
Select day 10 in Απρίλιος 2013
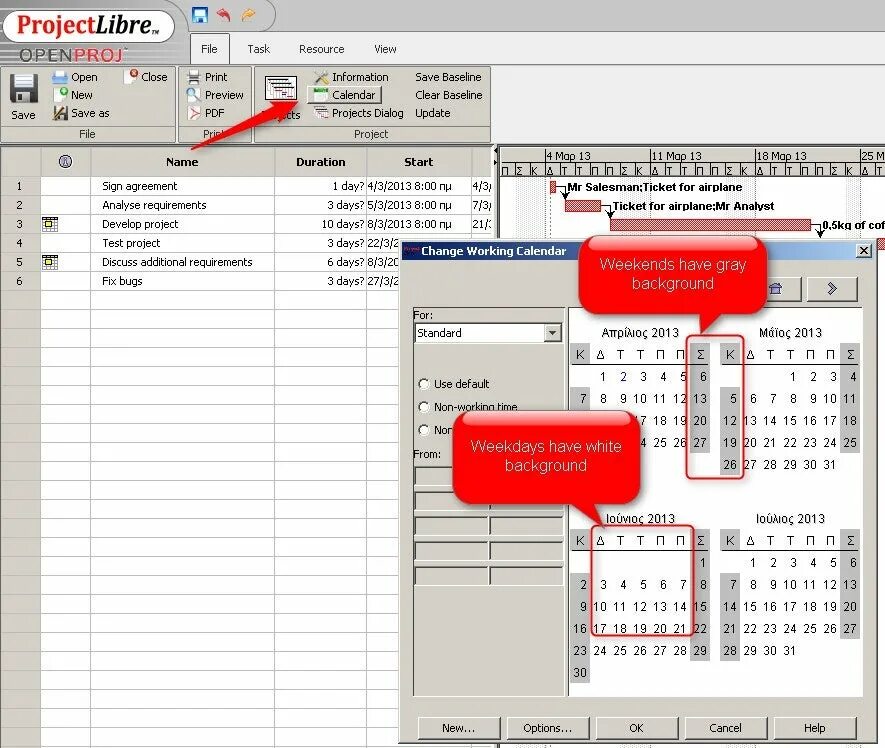(x=639, y=399)
